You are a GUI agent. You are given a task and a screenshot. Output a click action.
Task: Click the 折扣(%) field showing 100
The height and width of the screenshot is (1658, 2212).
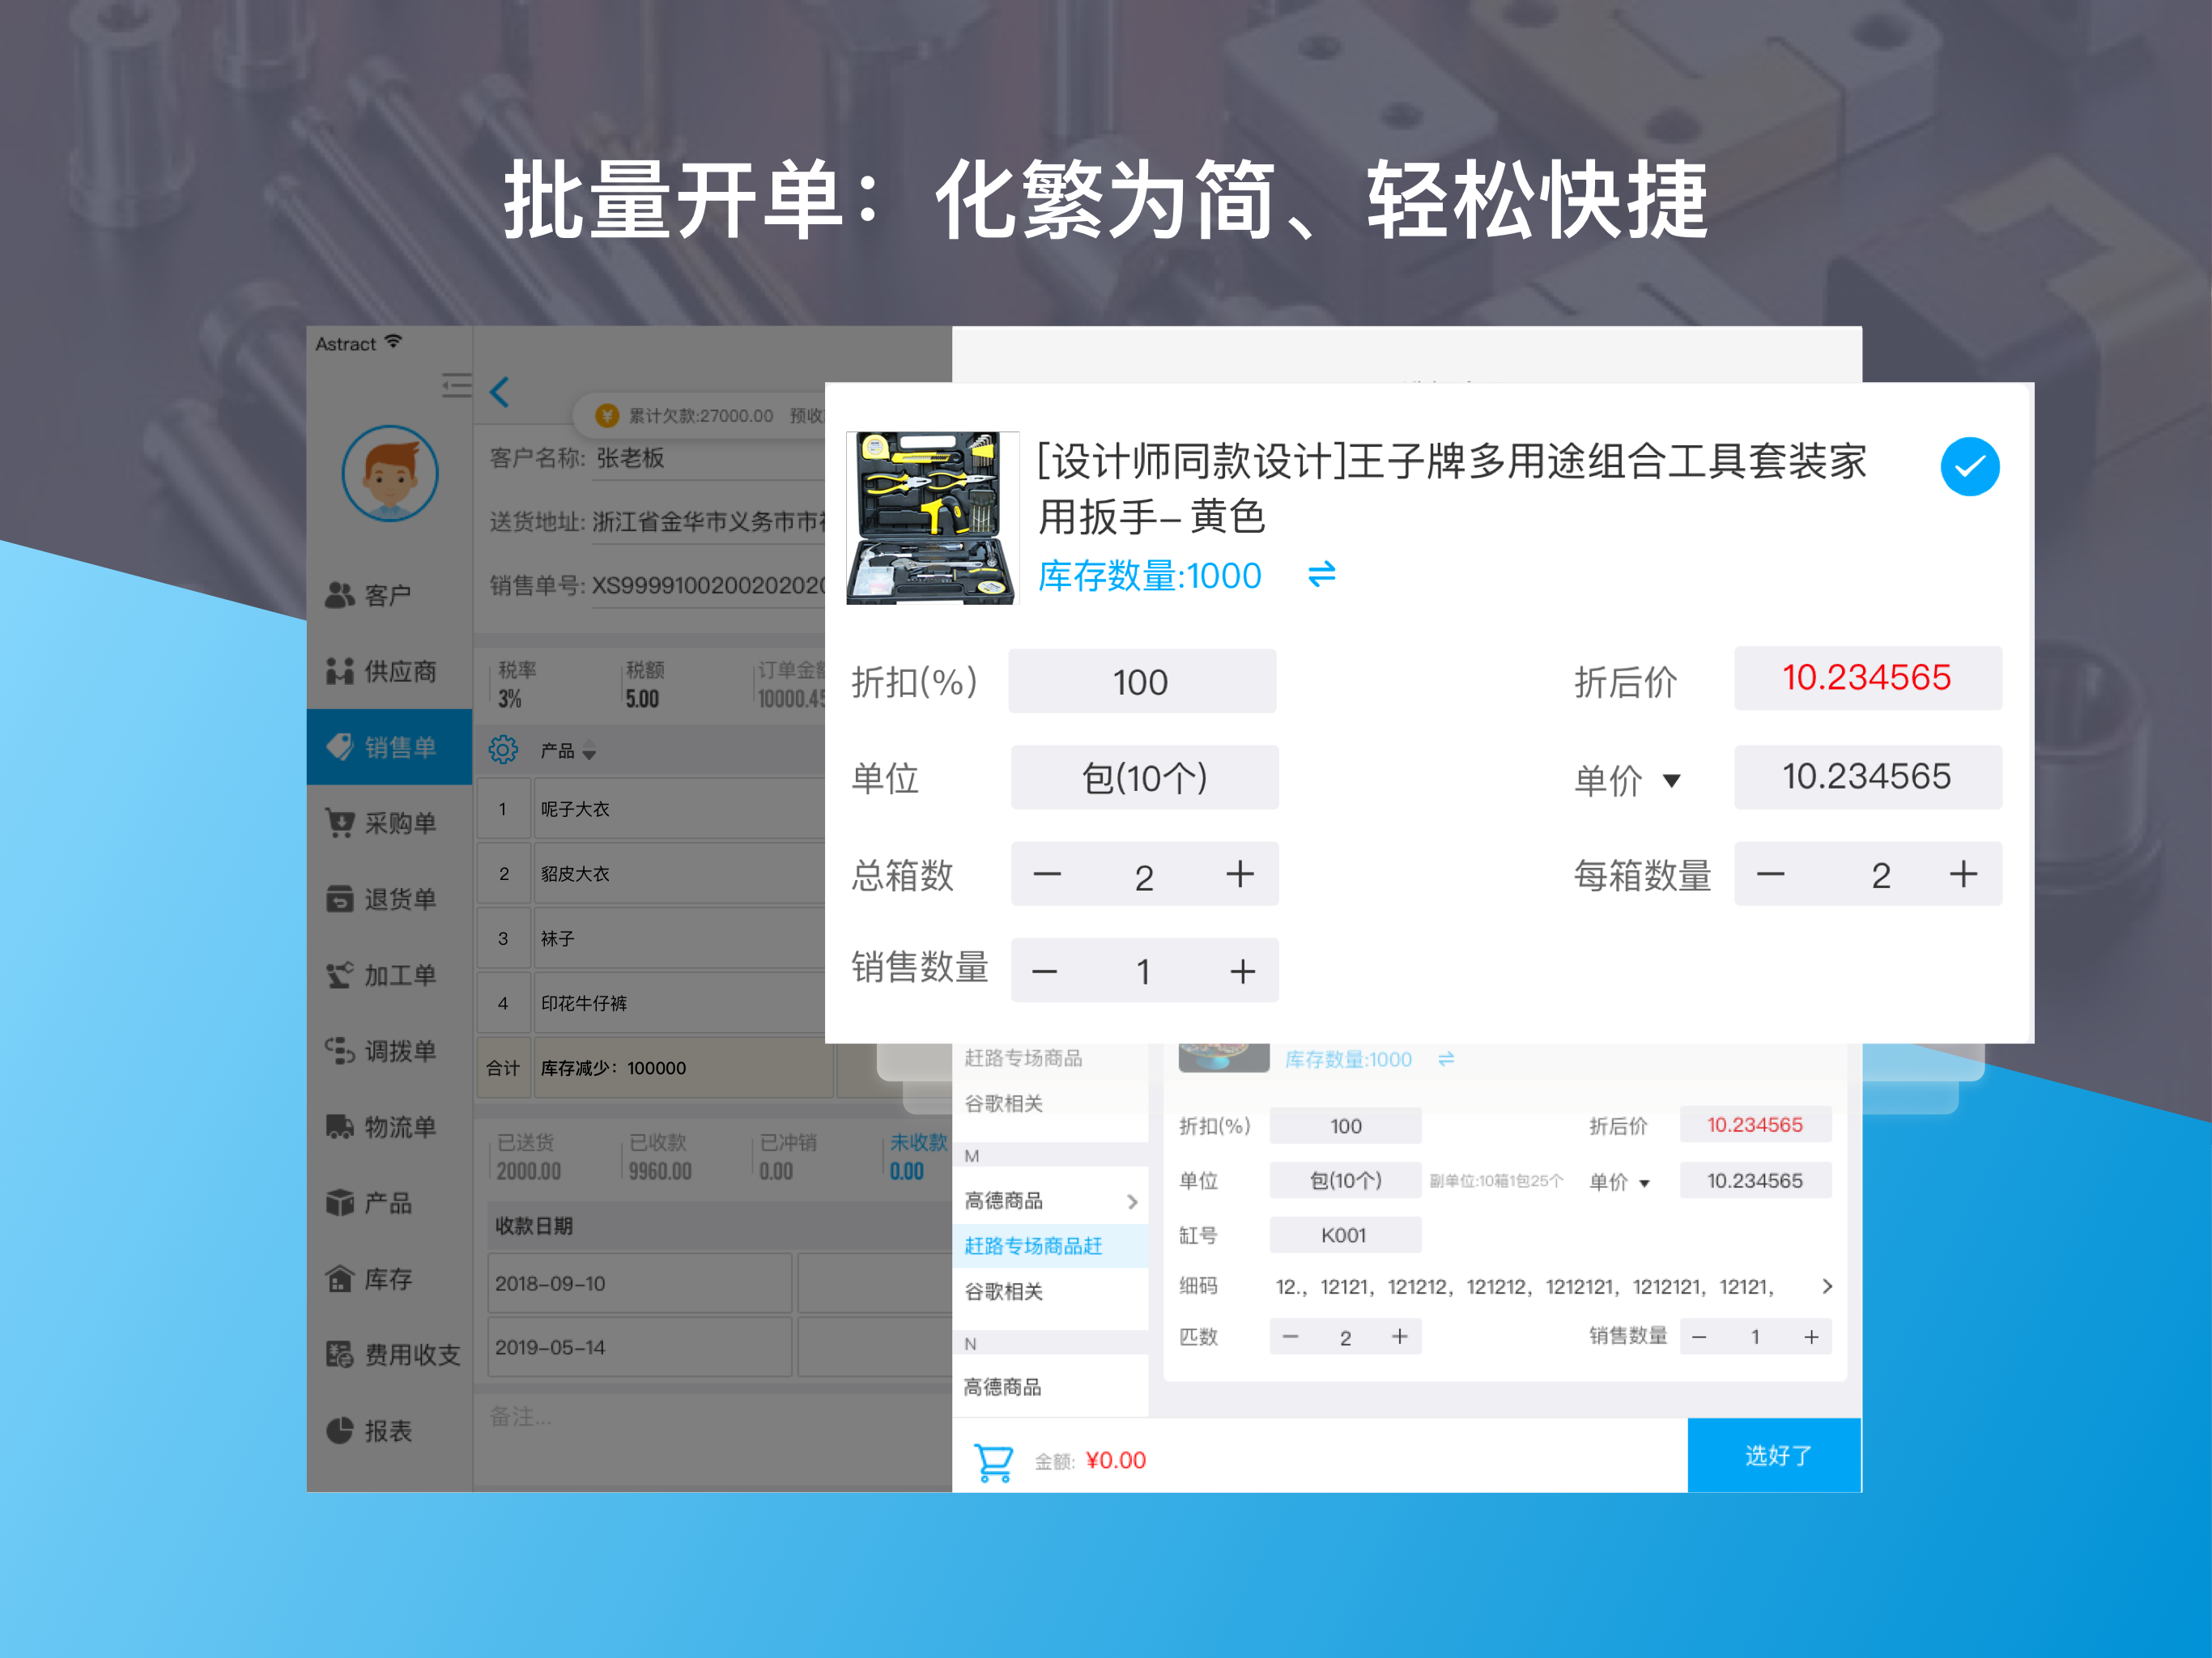[1141, 682]
